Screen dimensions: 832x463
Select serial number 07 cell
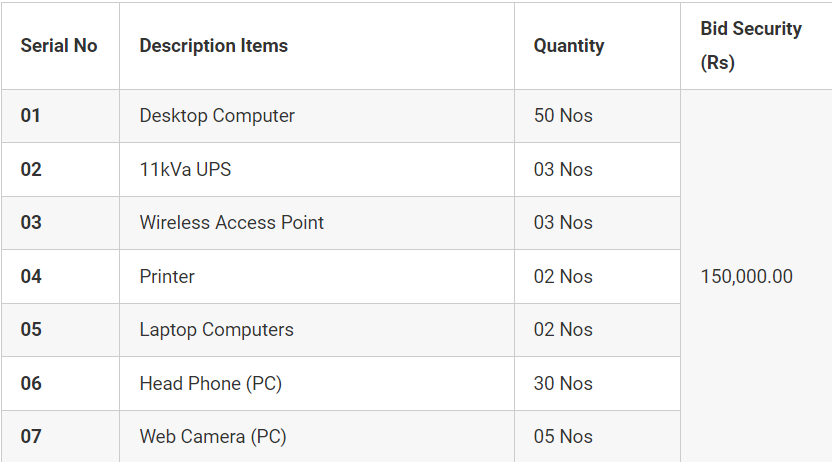(x=31, y=437)
